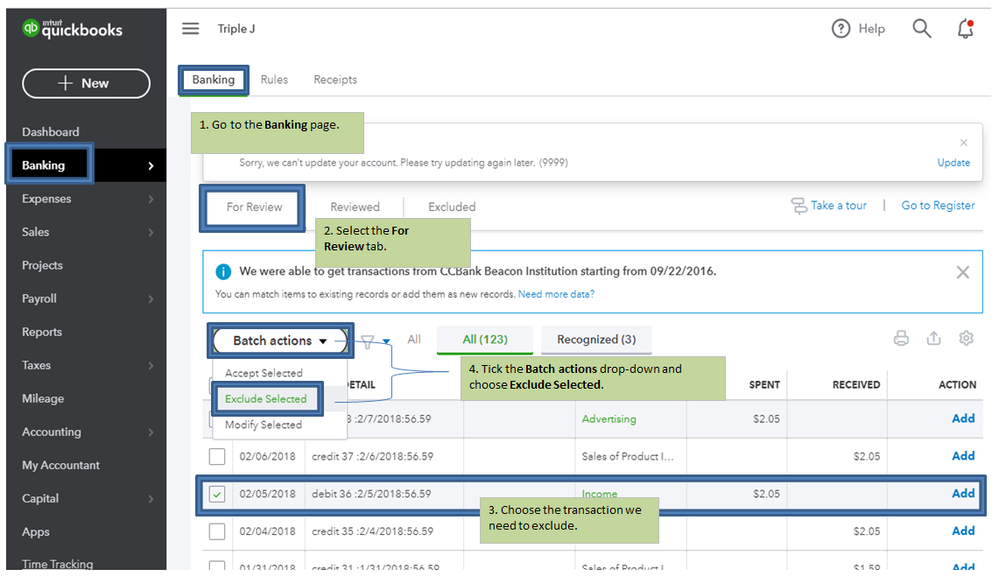
Task: Open the hamburger navigation menu
Action: pyautogui.click(x=190, y=29)
